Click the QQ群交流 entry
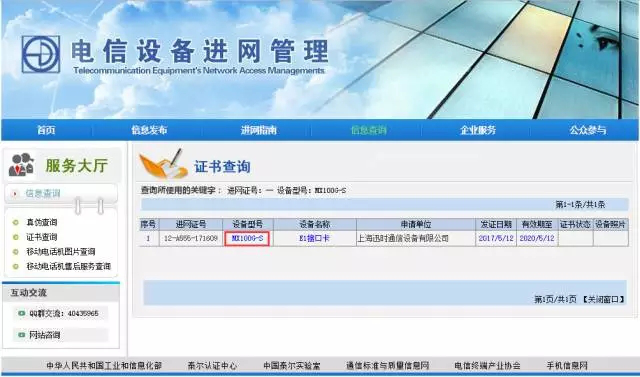This screenshot has width=640, height=377. point(64,313)
